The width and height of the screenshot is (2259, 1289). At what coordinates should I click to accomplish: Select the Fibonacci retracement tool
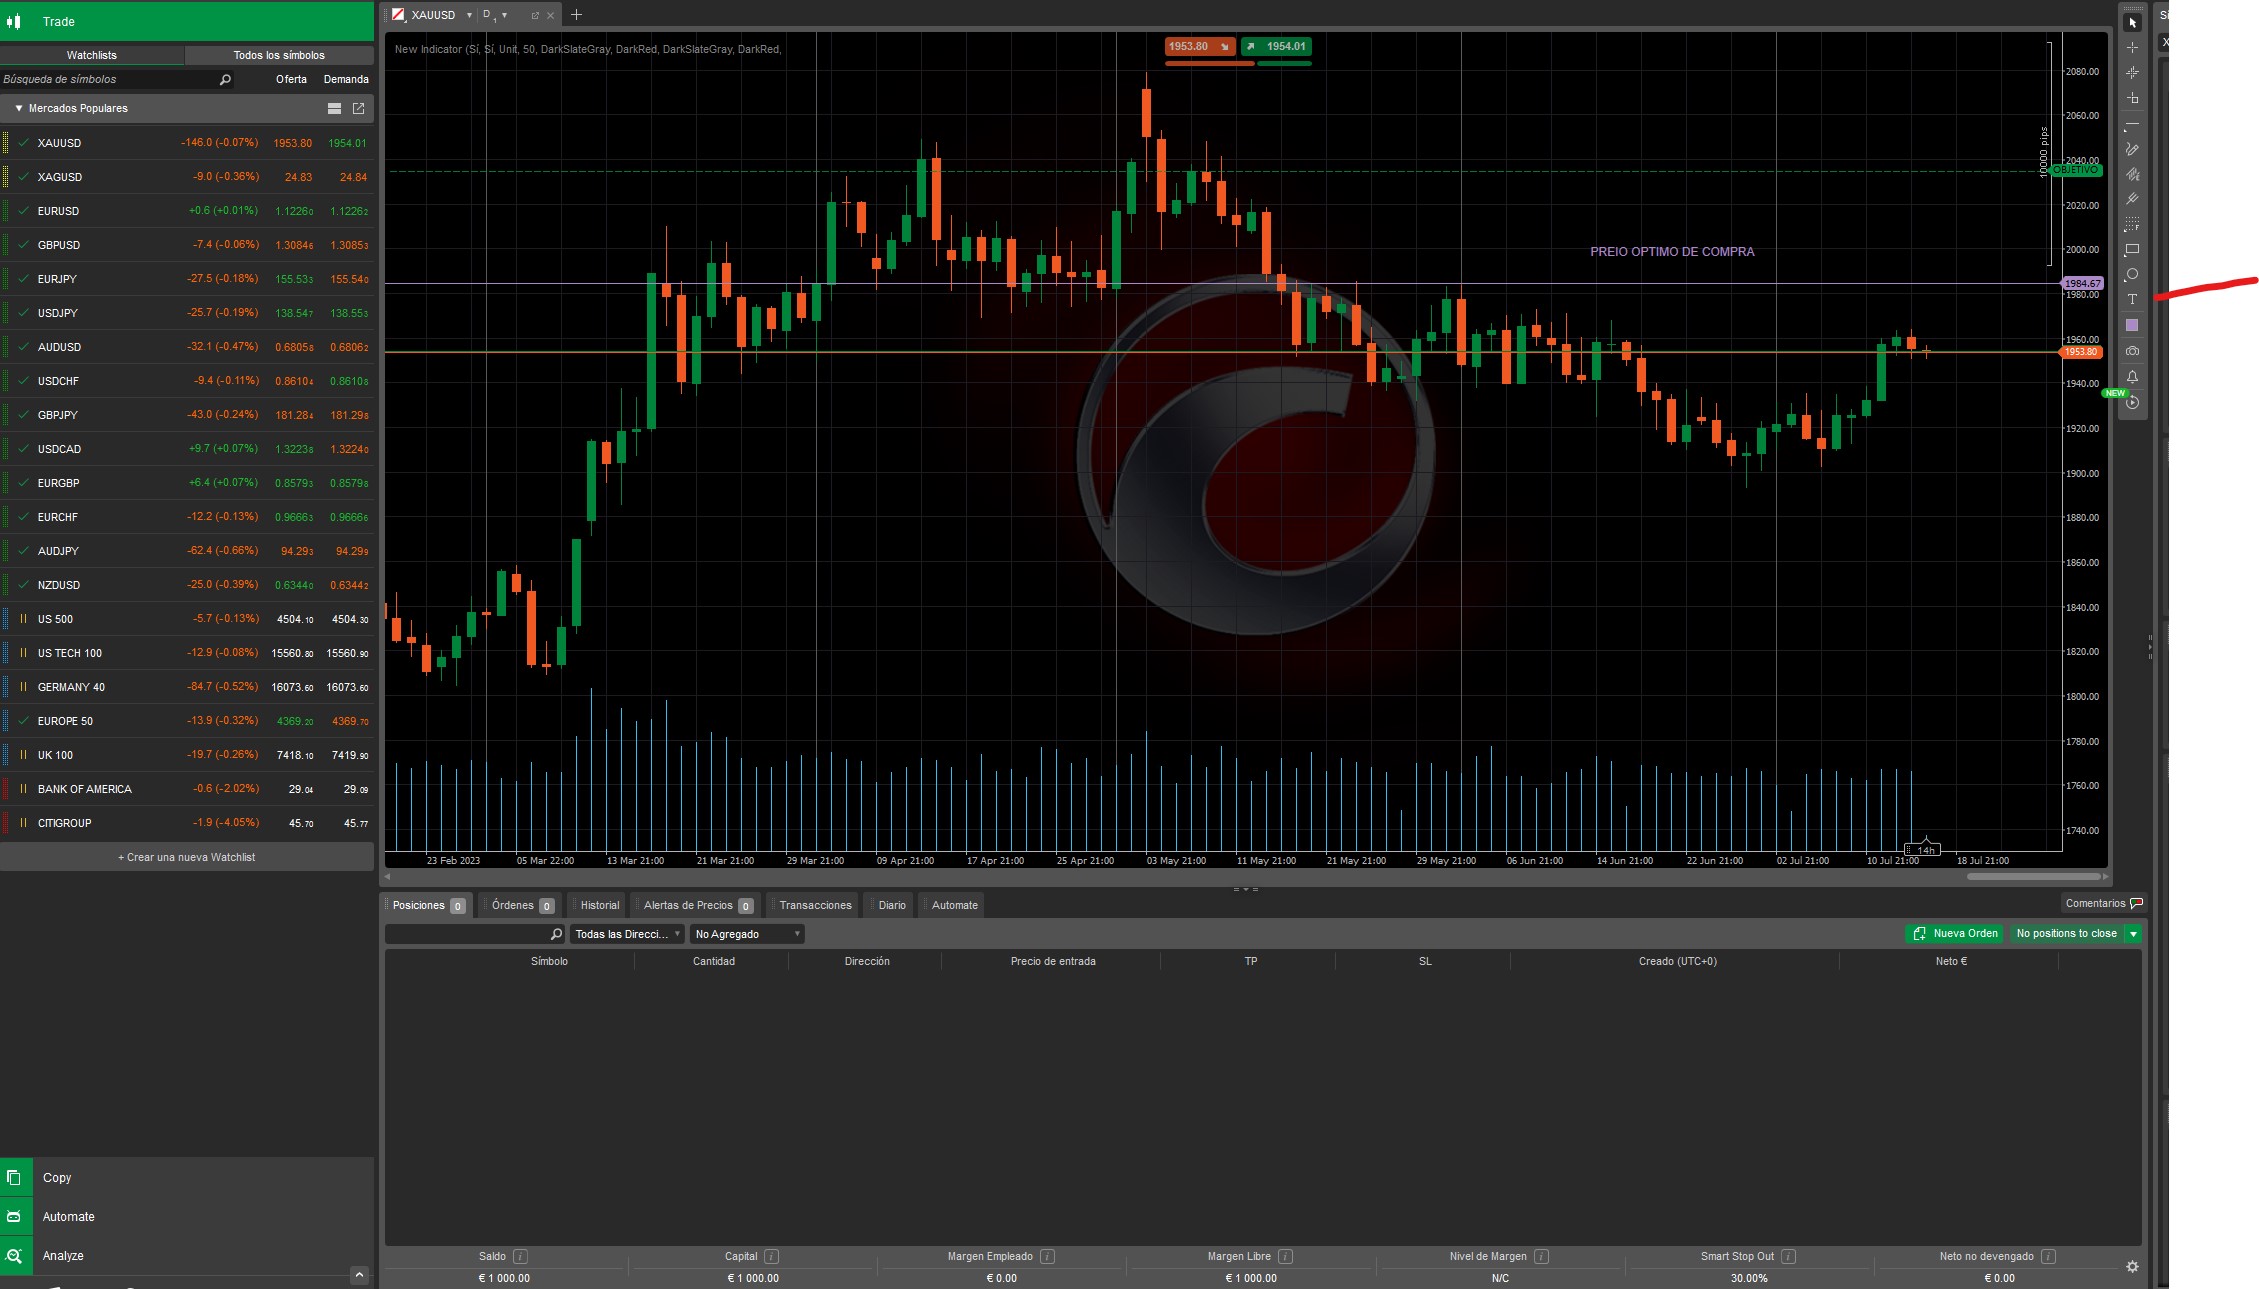point(2132,224)
